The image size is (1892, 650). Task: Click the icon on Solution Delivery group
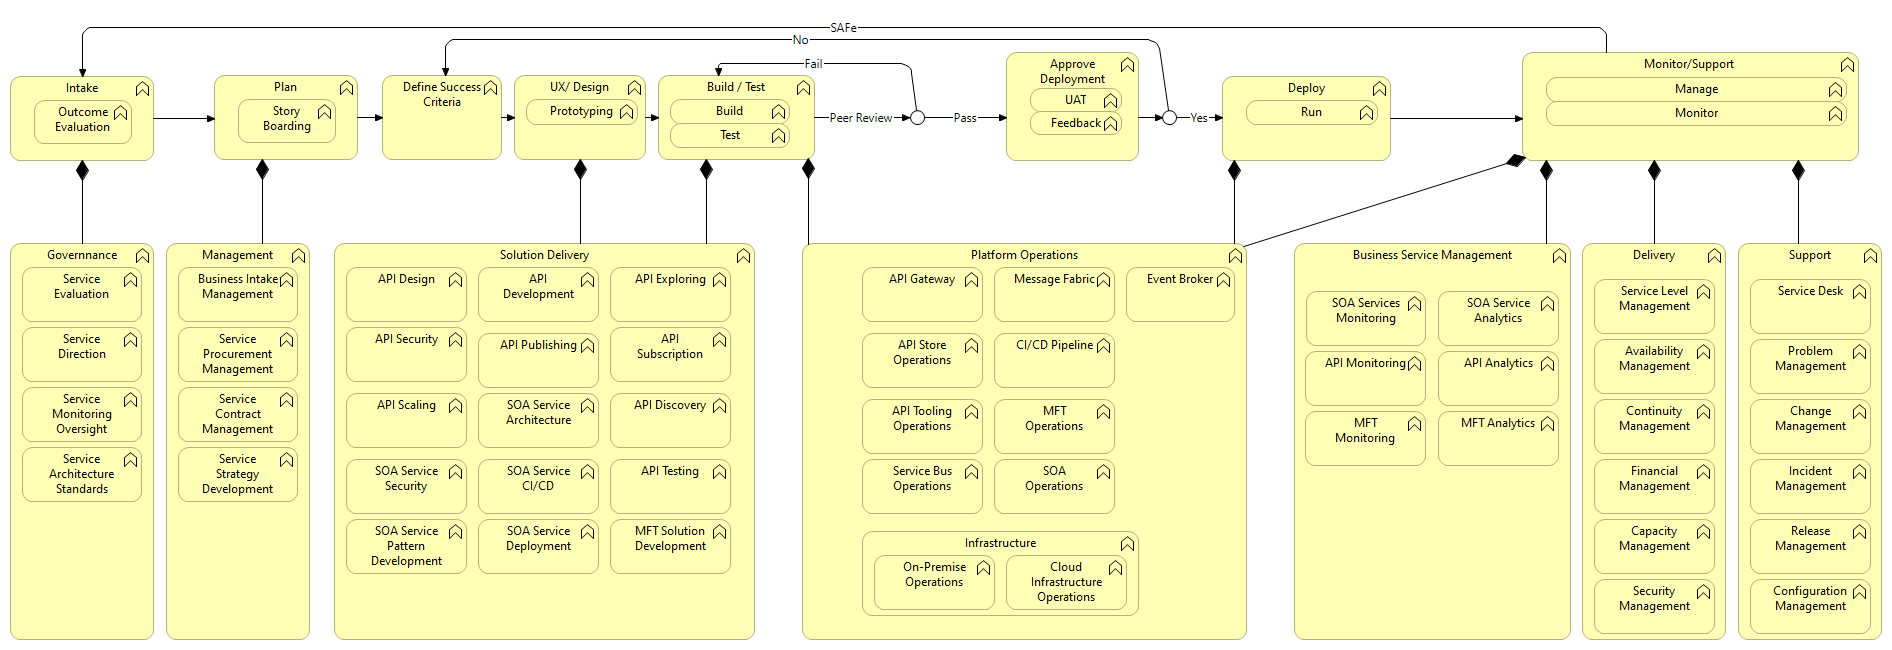tap(743, 256)
